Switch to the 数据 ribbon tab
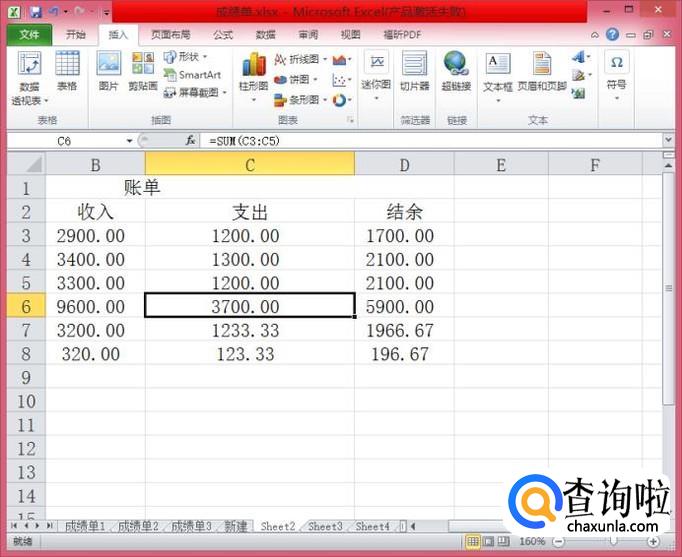Viewport: 682px width, 557px height. (x=266, y=35)
